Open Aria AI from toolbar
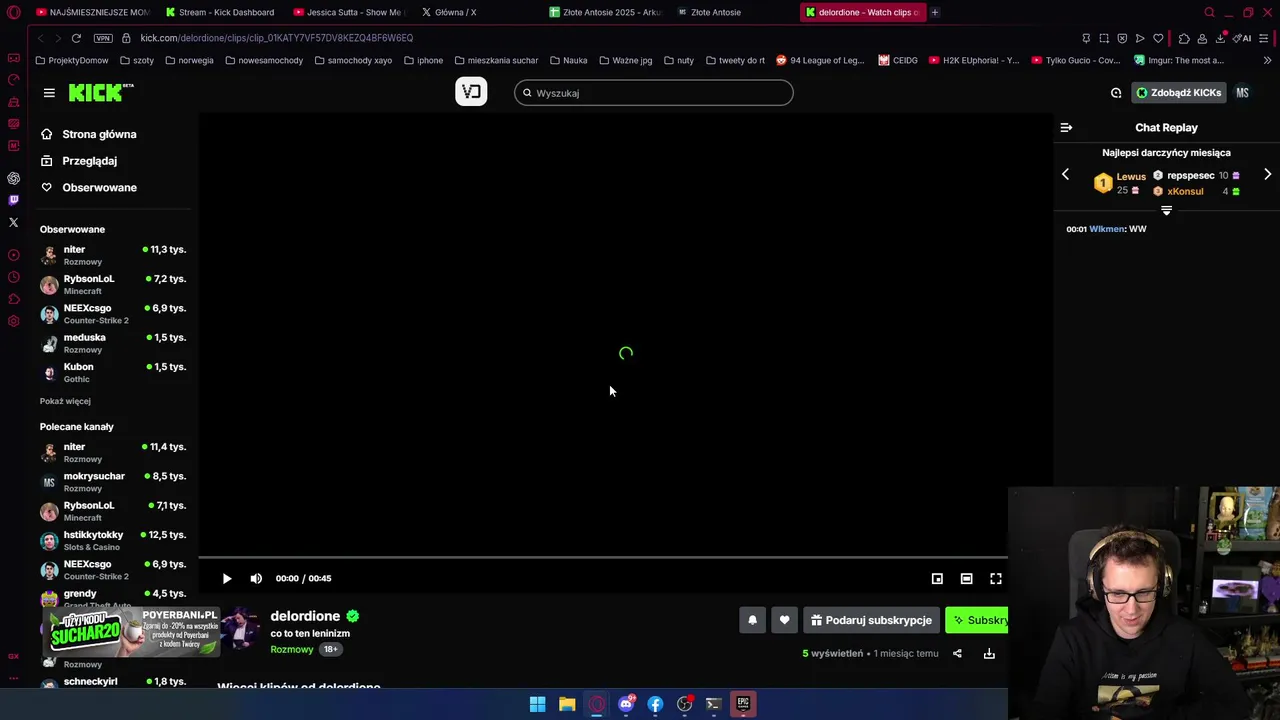The image size is (1280, 720). tap(1242, 38)
